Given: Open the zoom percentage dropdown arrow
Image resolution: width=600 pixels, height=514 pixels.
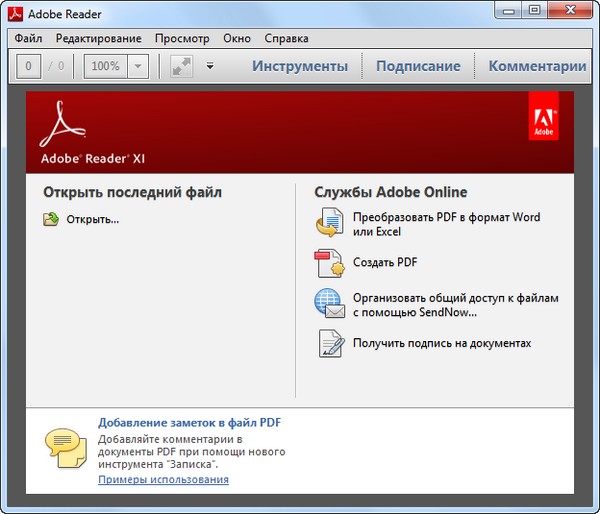Looking at the screenshot, I should tap(138, 67).
